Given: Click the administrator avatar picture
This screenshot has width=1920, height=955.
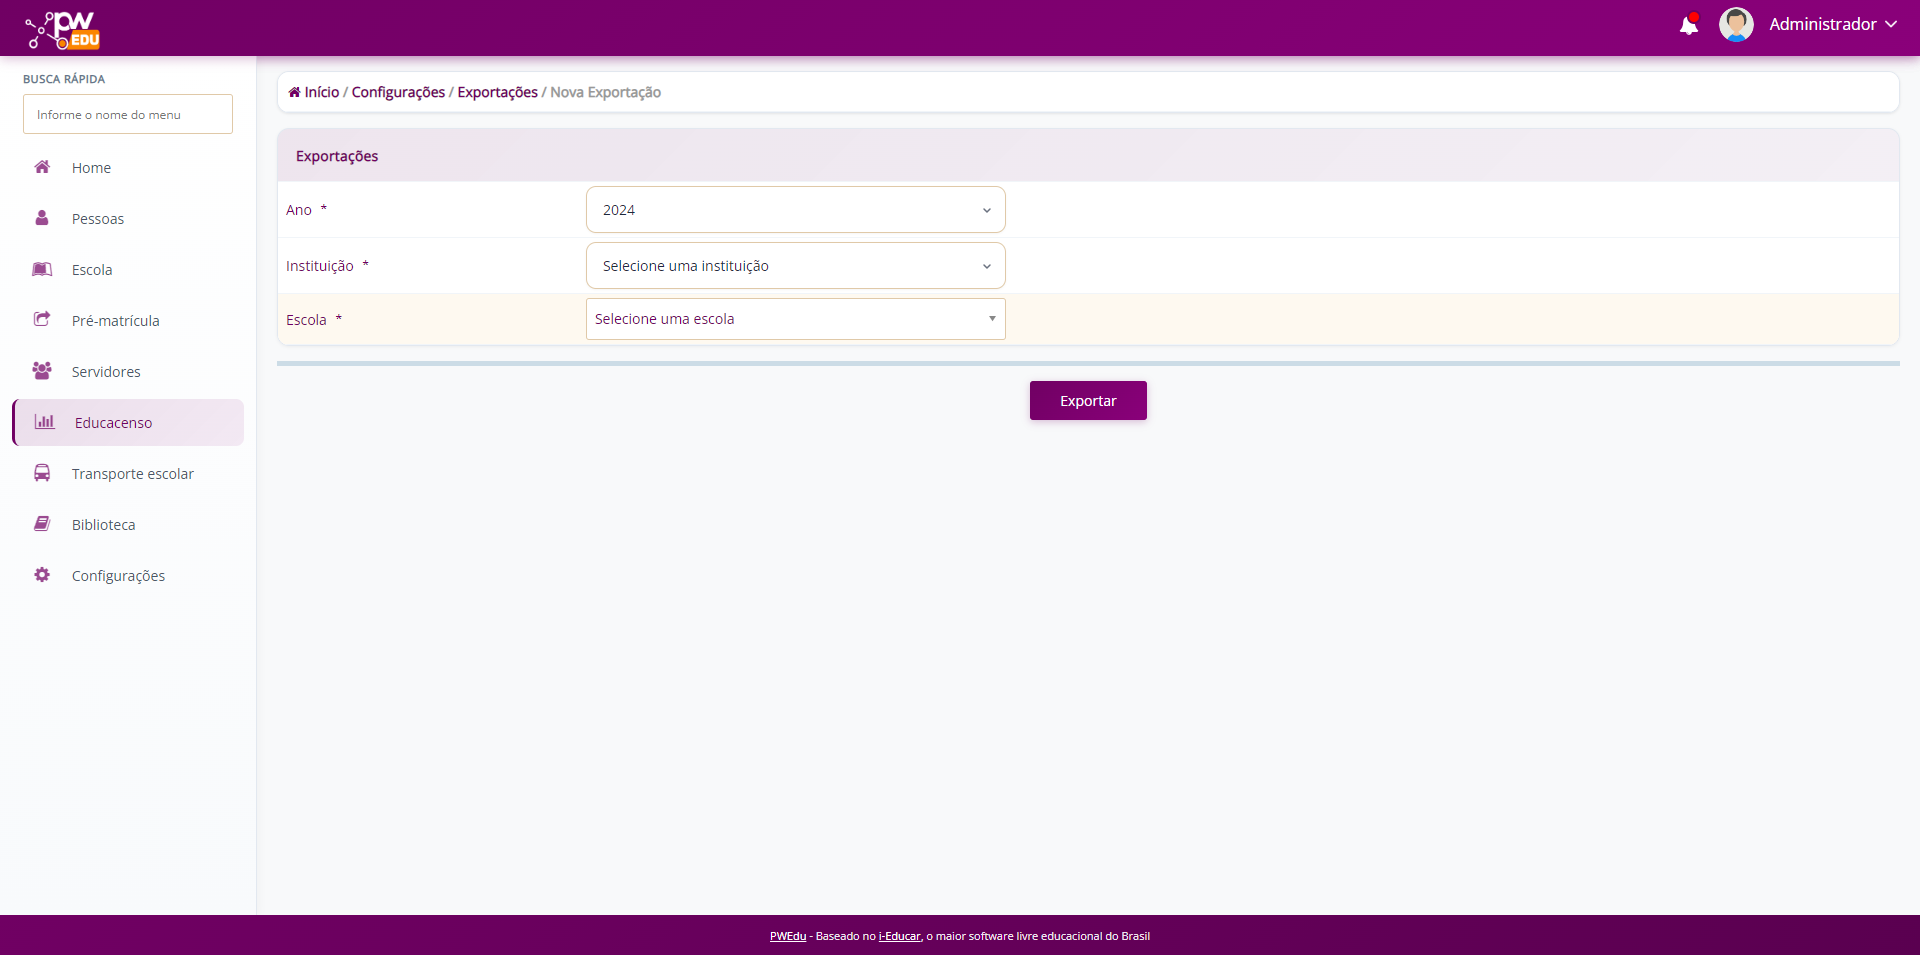Looking at the screenshot, I should click(x=1735, y=25).
